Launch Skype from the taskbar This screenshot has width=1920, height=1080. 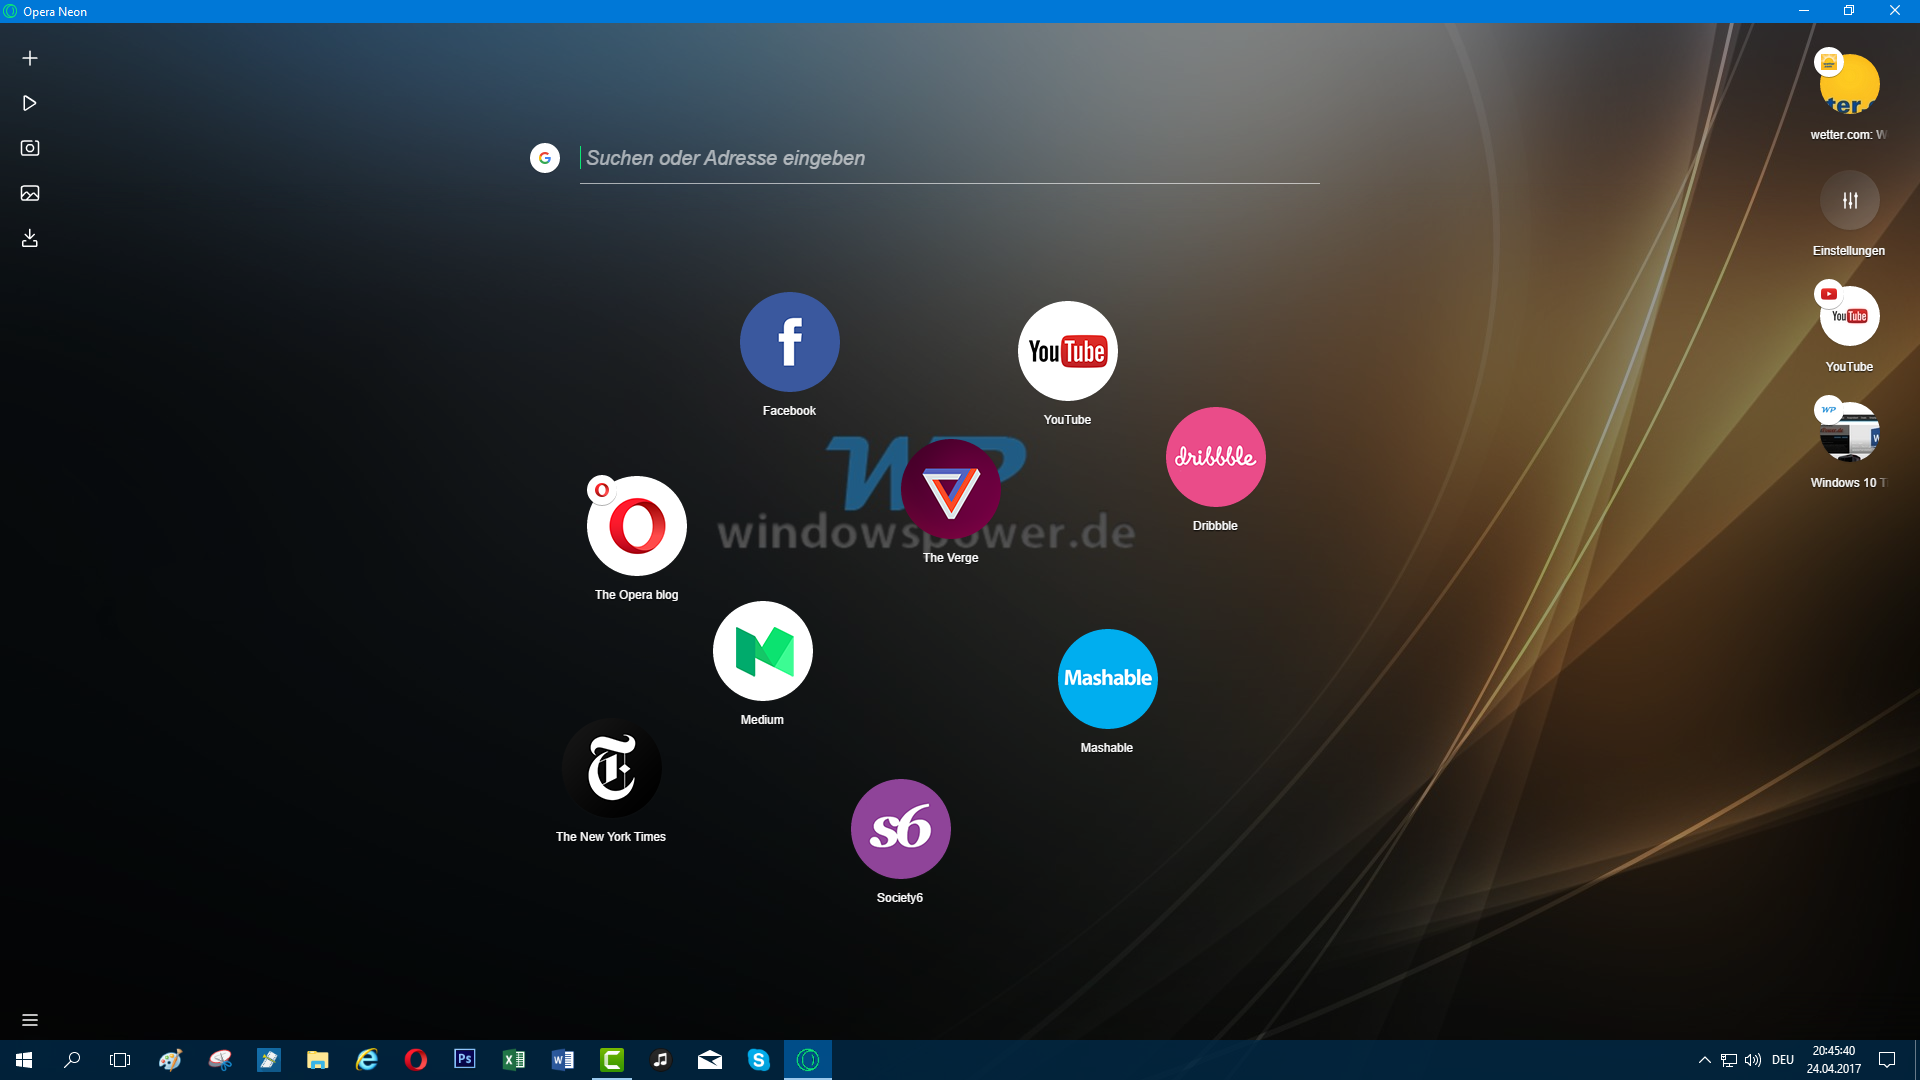759,1060
